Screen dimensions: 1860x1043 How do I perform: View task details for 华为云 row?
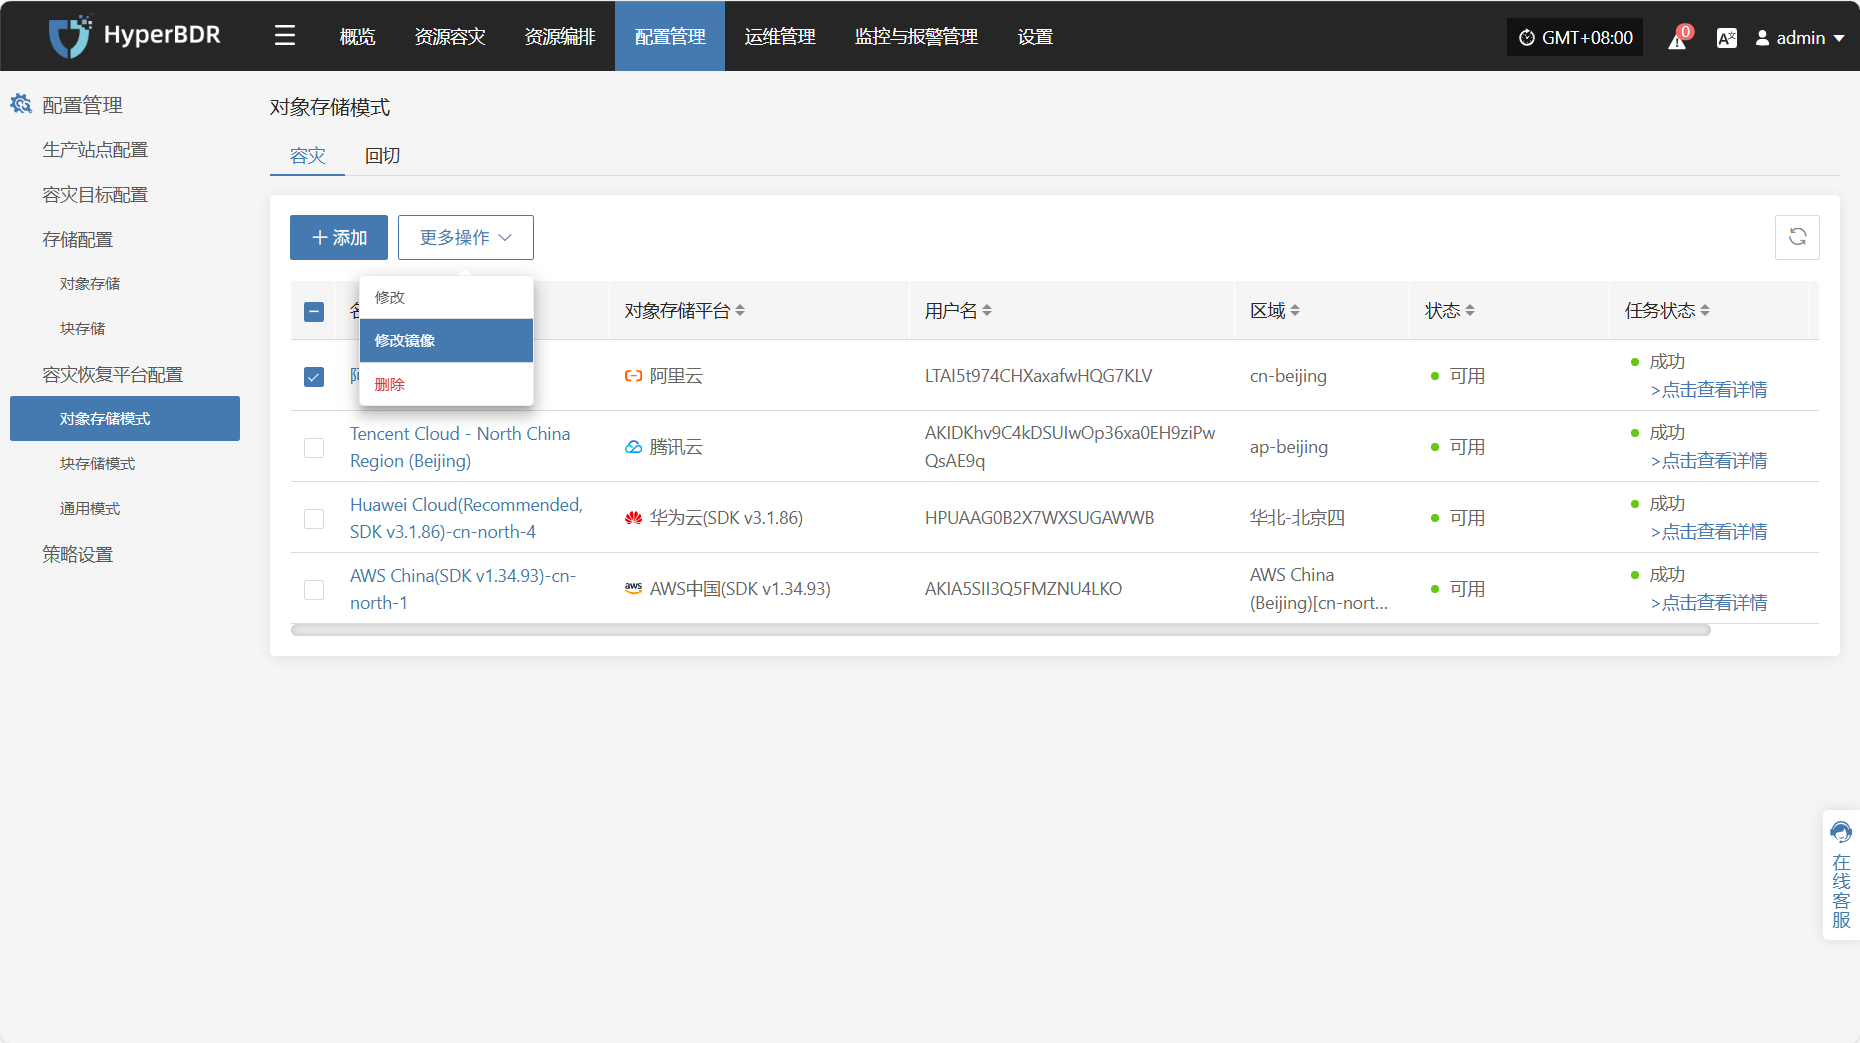pos(1709,532)
